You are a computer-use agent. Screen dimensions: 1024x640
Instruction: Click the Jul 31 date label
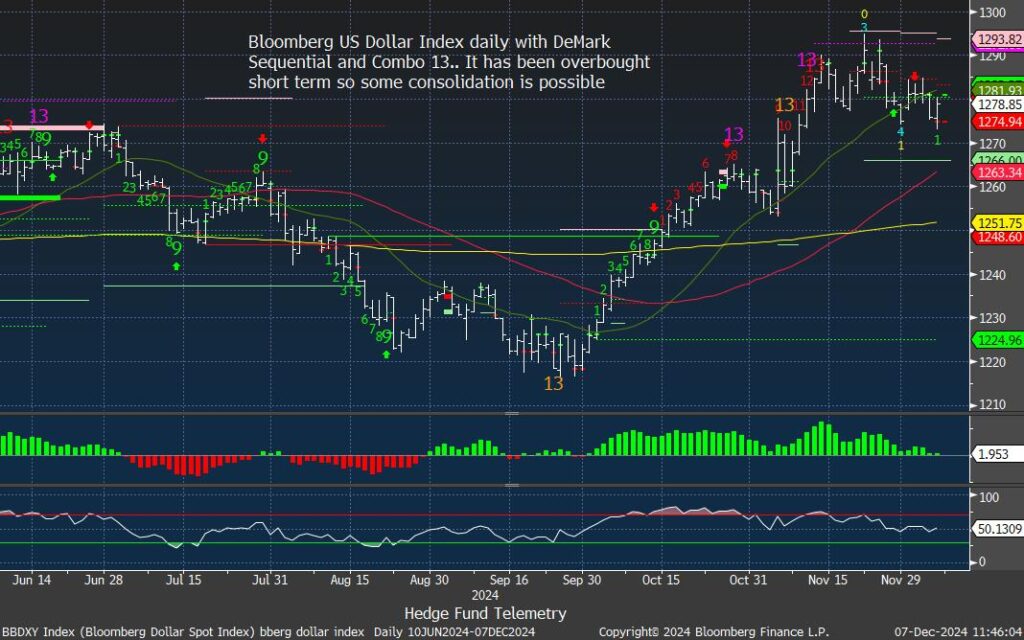[x=270, y=580]
